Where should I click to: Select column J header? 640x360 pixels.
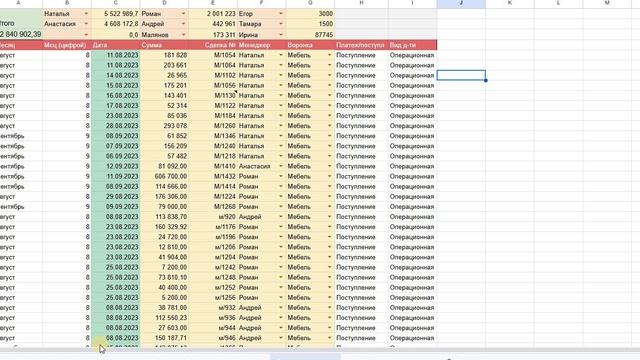tap(461, 3)
